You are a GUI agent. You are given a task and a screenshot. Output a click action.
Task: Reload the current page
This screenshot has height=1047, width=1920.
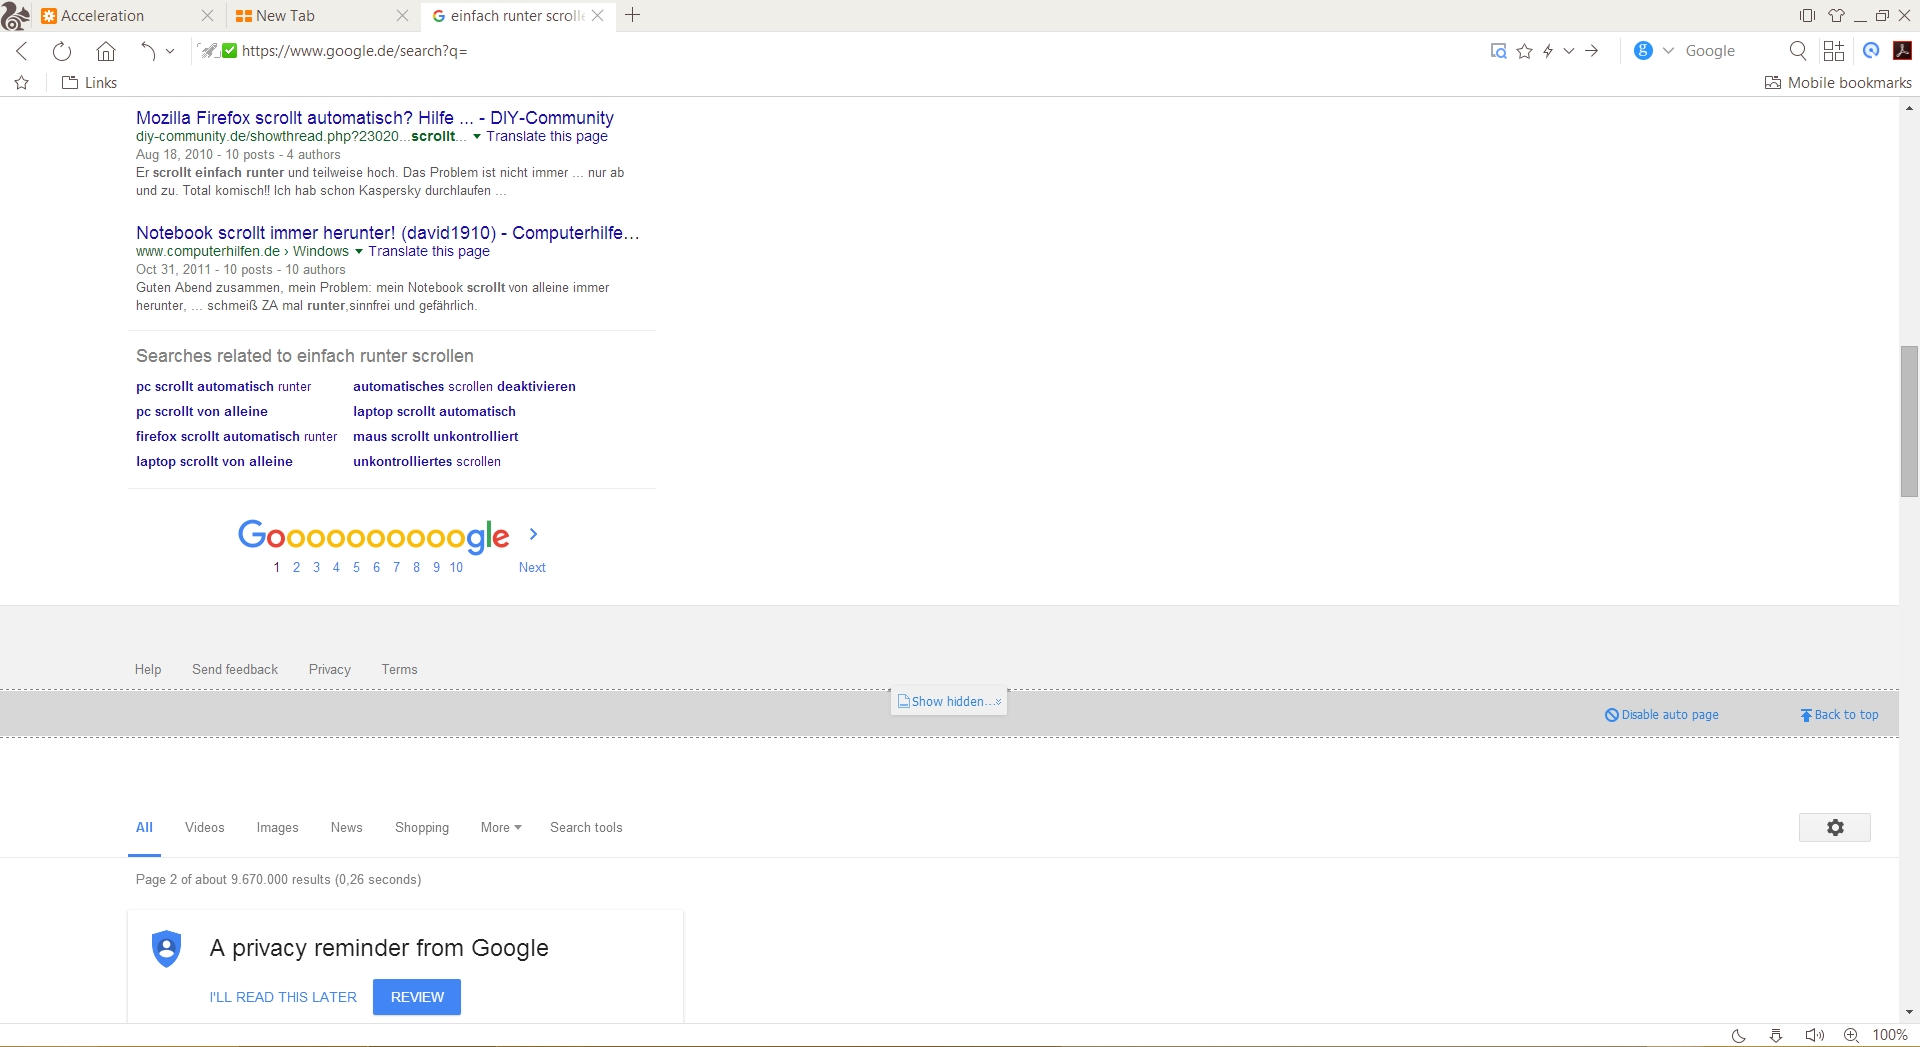62,51
